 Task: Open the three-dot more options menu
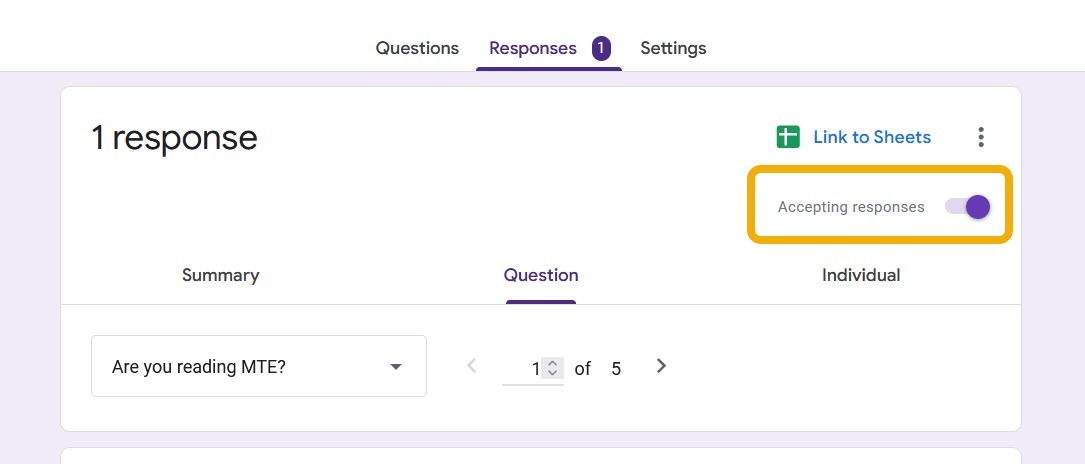pos(981,137)
